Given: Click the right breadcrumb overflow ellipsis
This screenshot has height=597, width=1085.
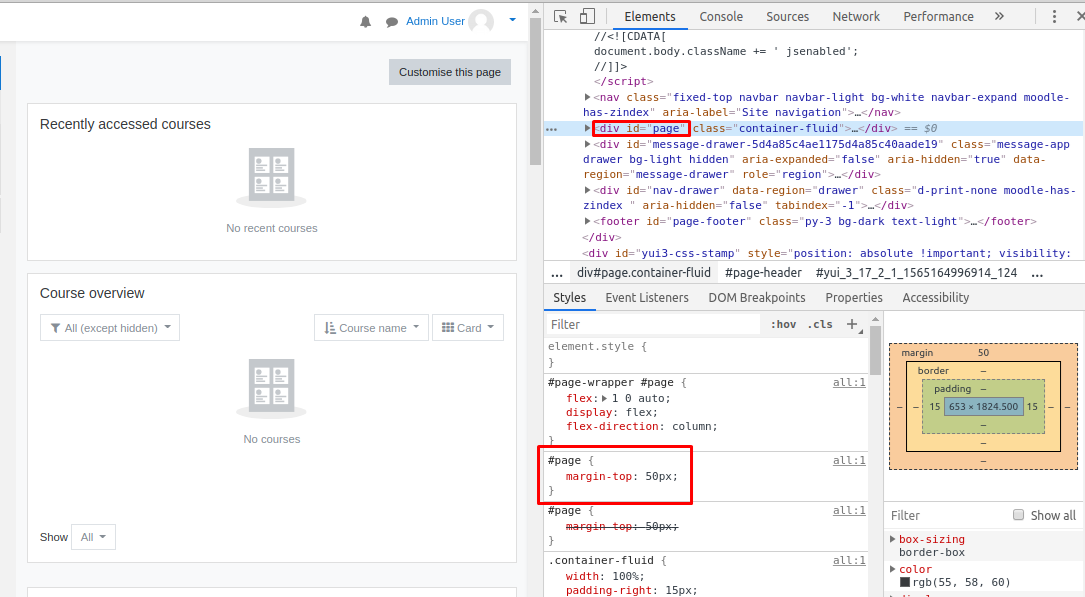Looking at the screenshot, I should point(1037,274).
